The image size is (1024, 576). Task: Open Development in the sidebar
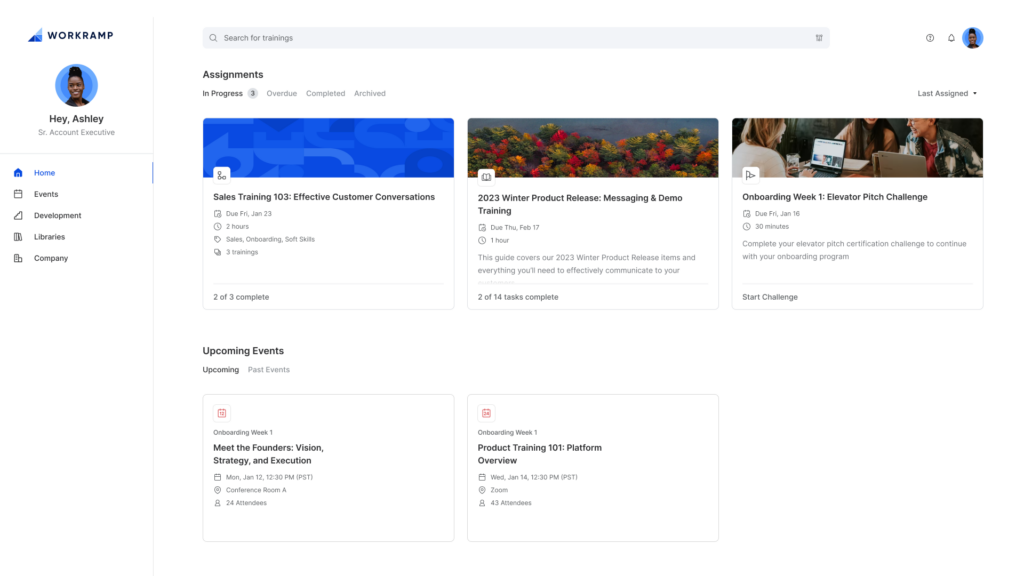coord(57,216)
